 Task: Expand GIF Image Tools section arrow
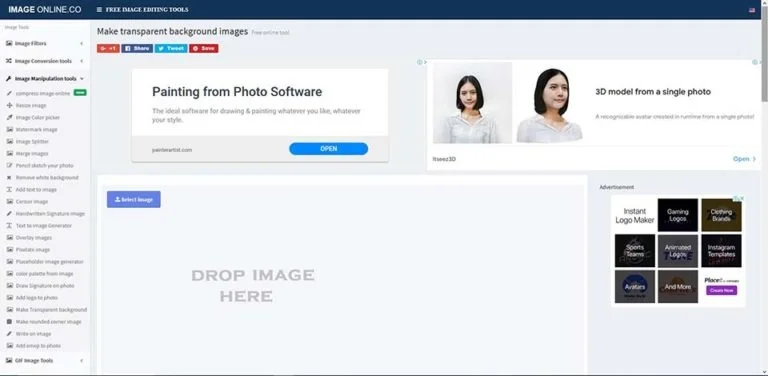(81, 361)
